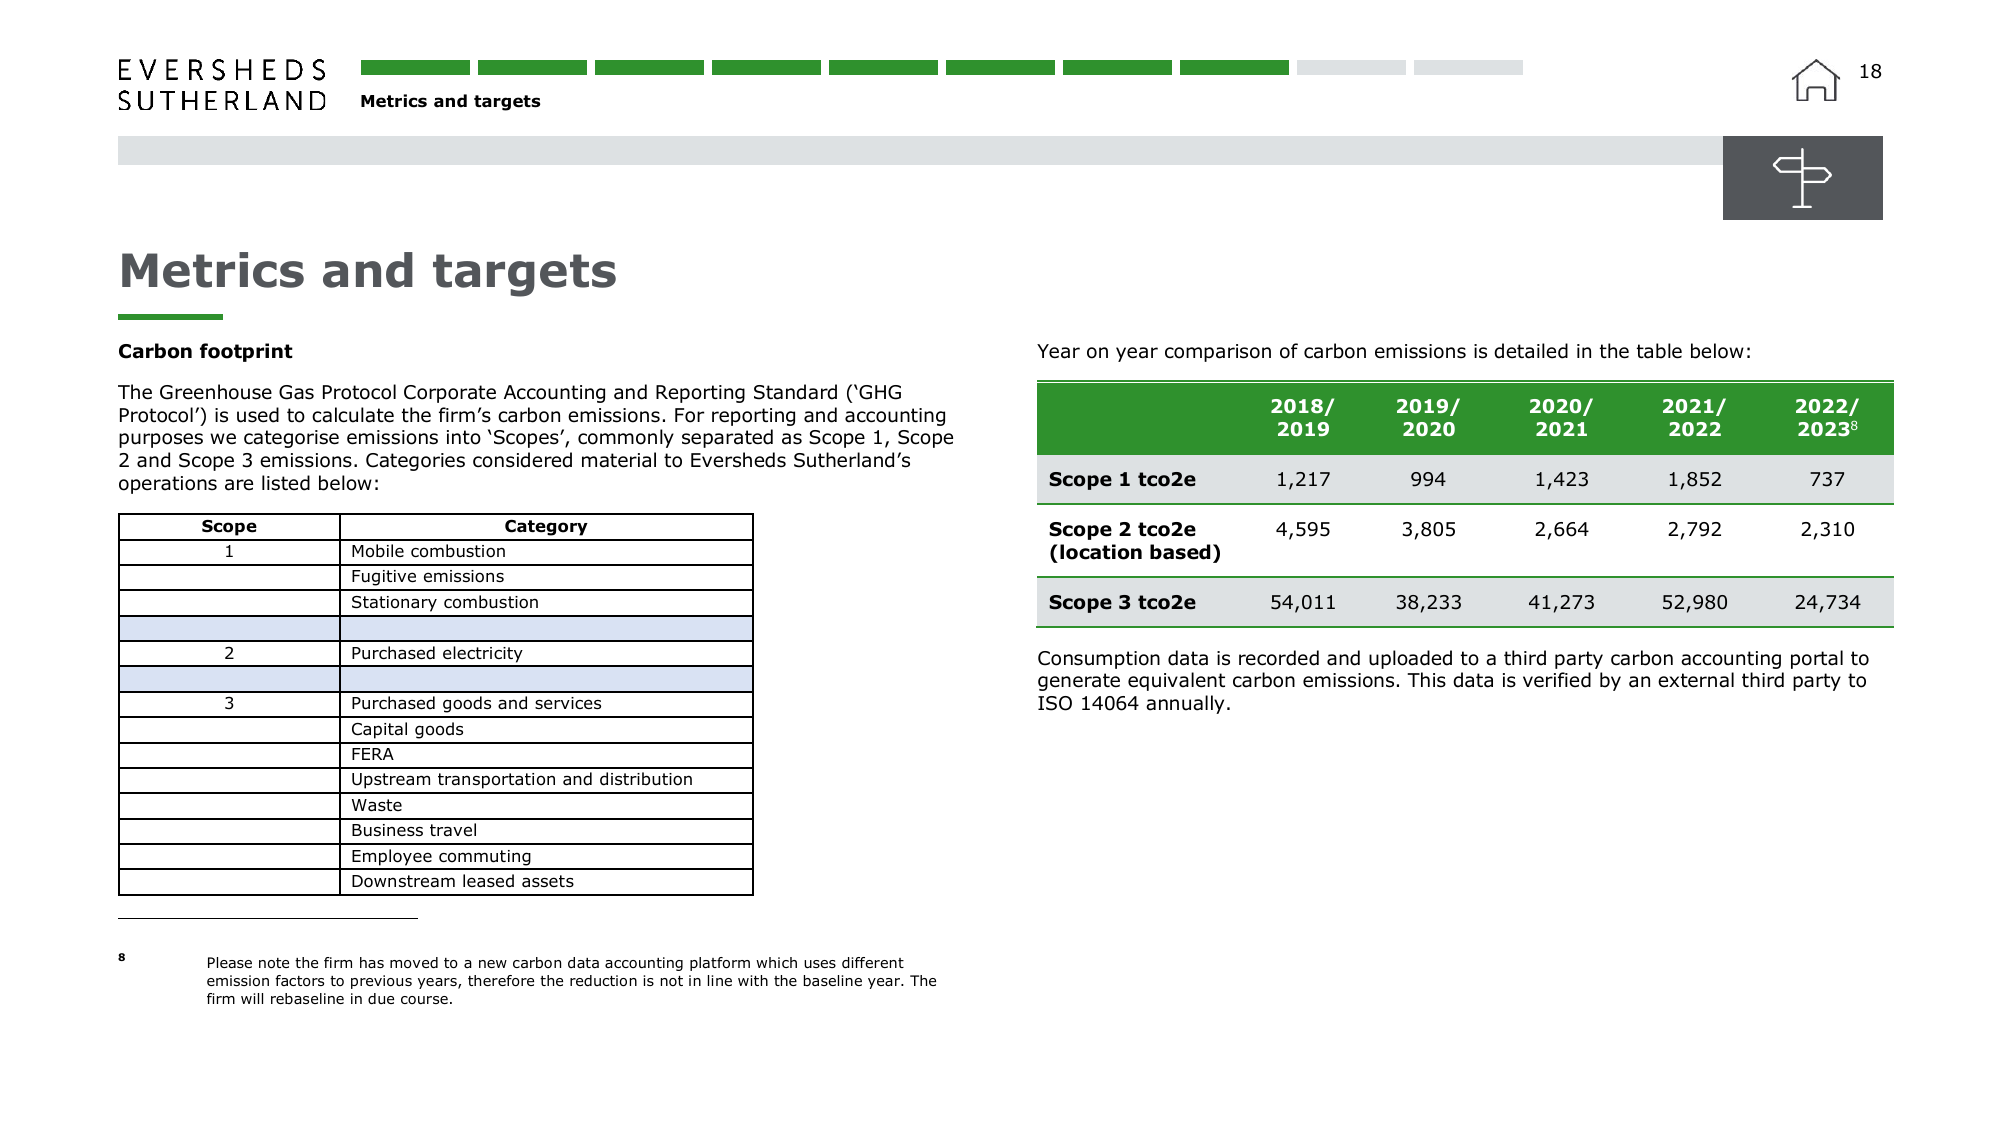The height and width of the screenshot is (1125, 2001).
Task: Select the 'Category' column header
Action: [x=546, y=527]
